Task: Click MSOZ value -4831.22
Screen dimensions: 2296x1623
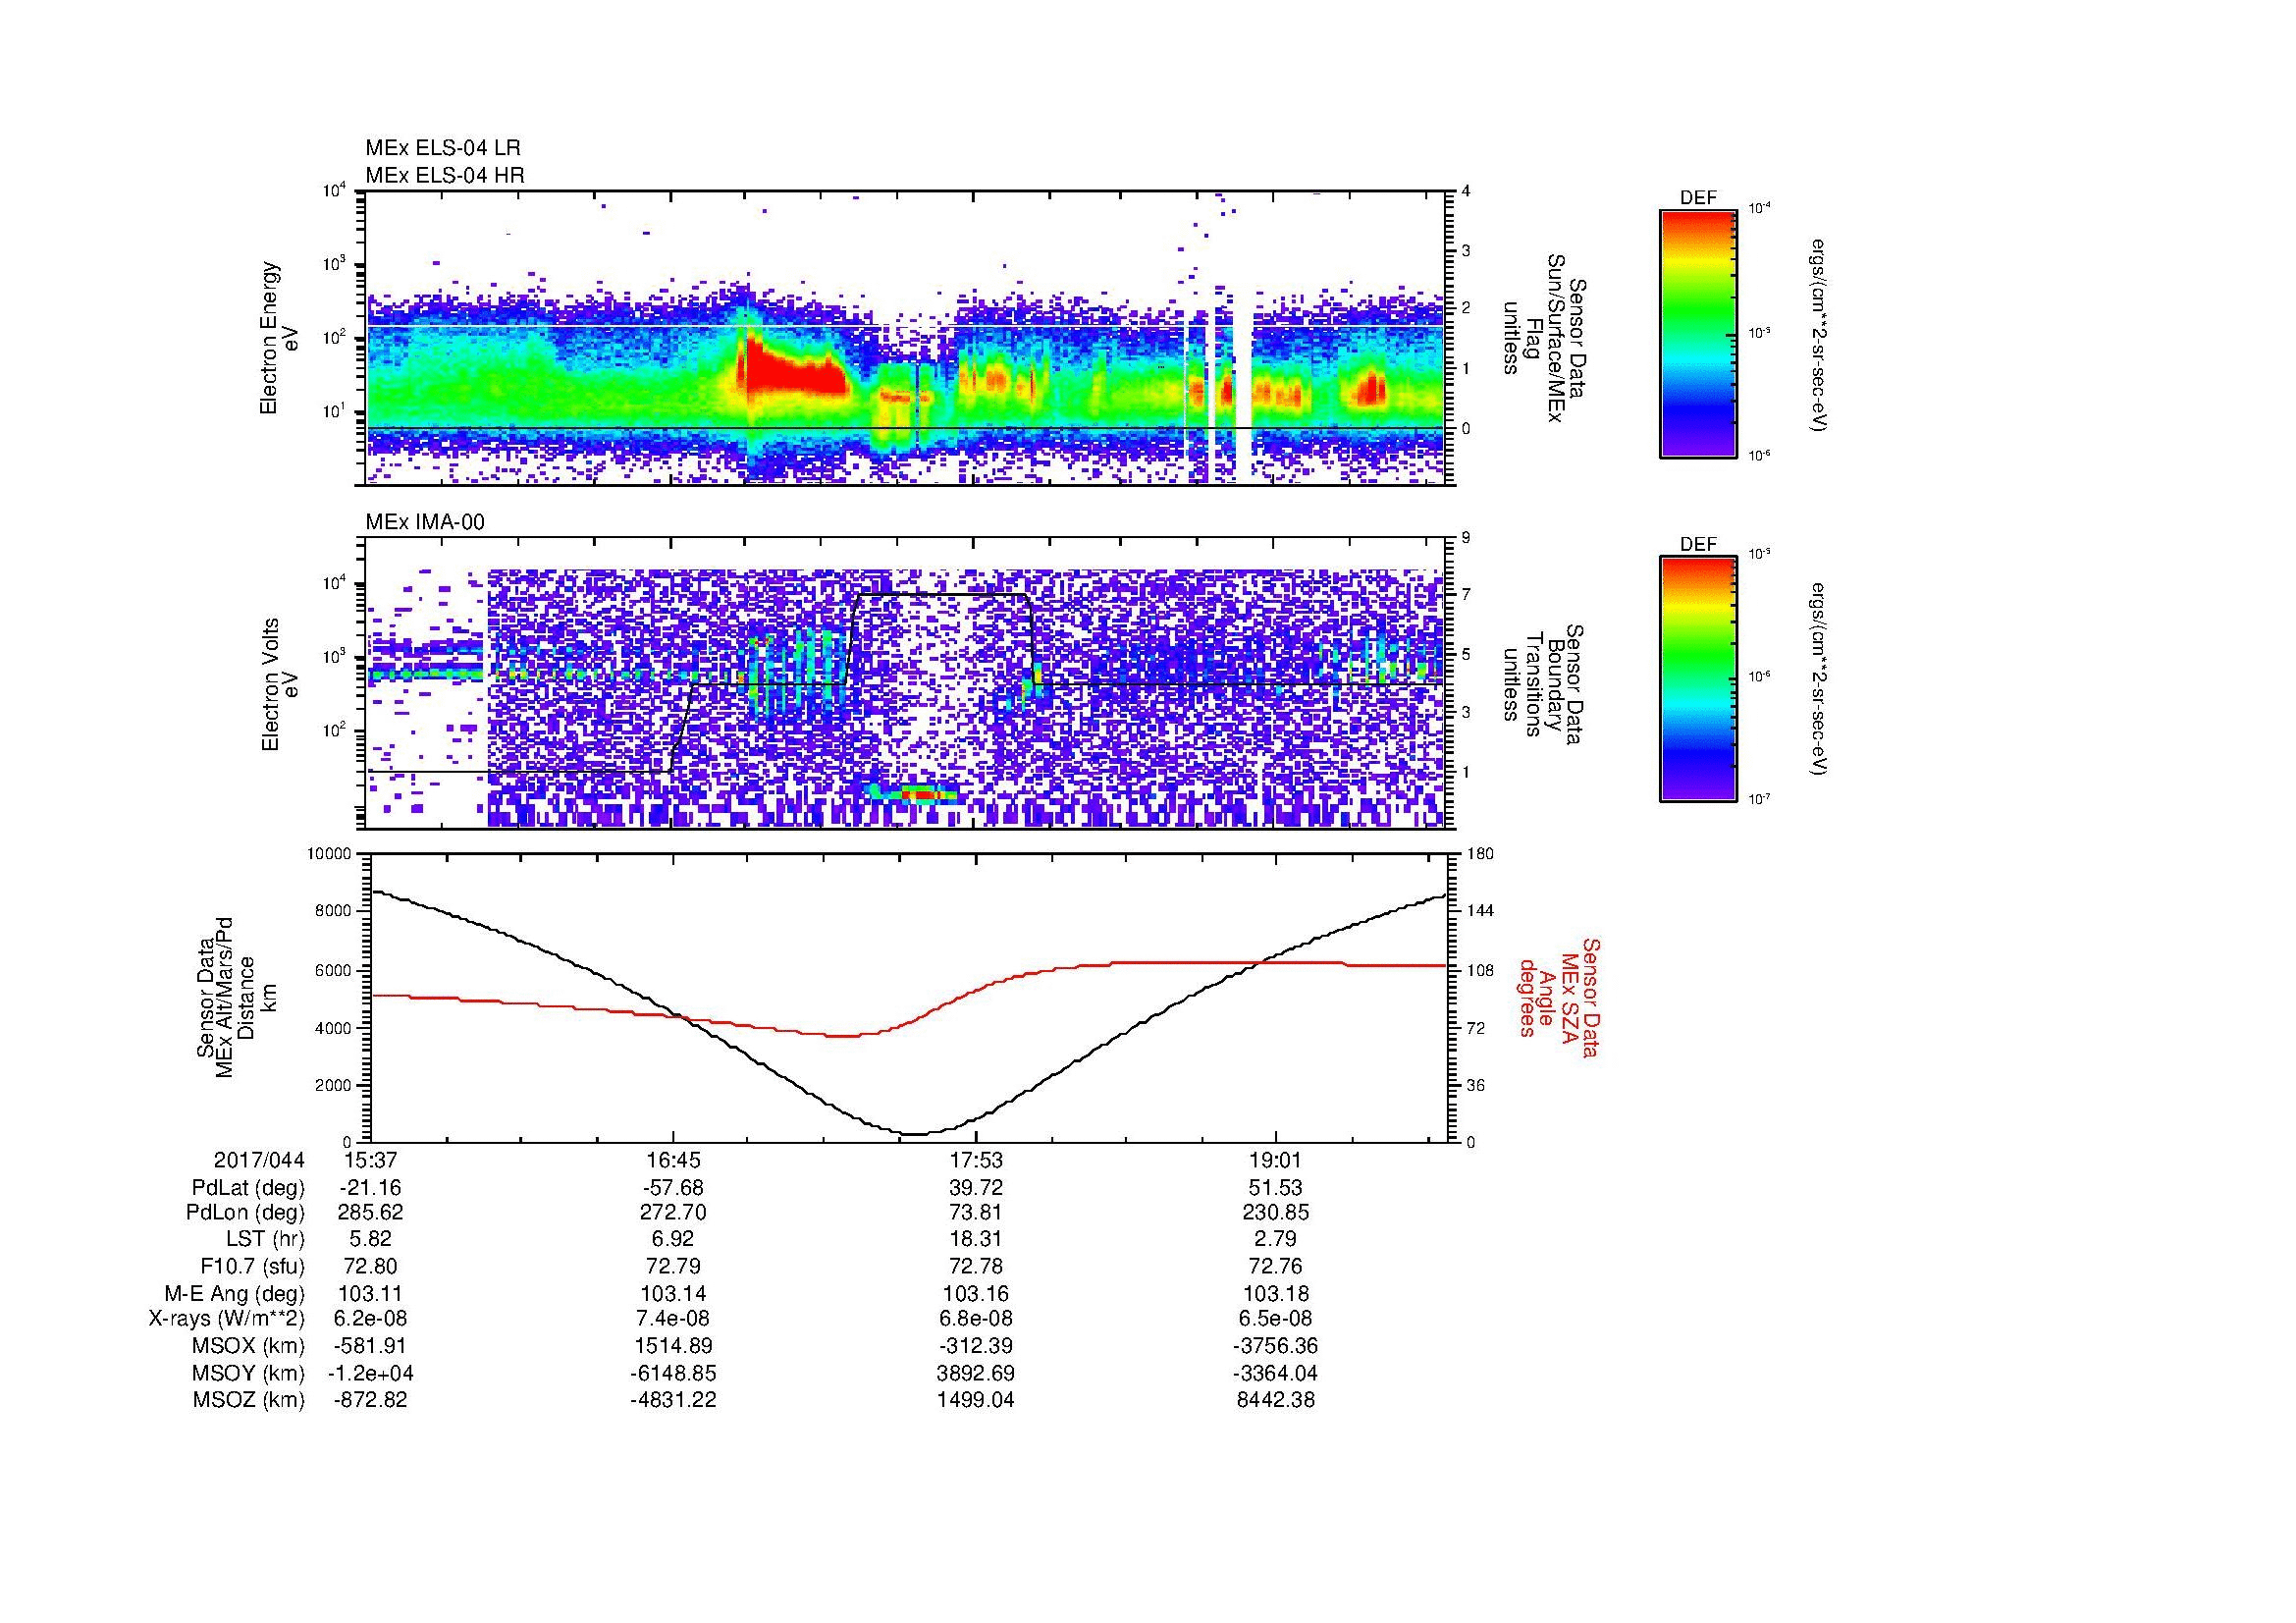Action: tap(673, 1400)
